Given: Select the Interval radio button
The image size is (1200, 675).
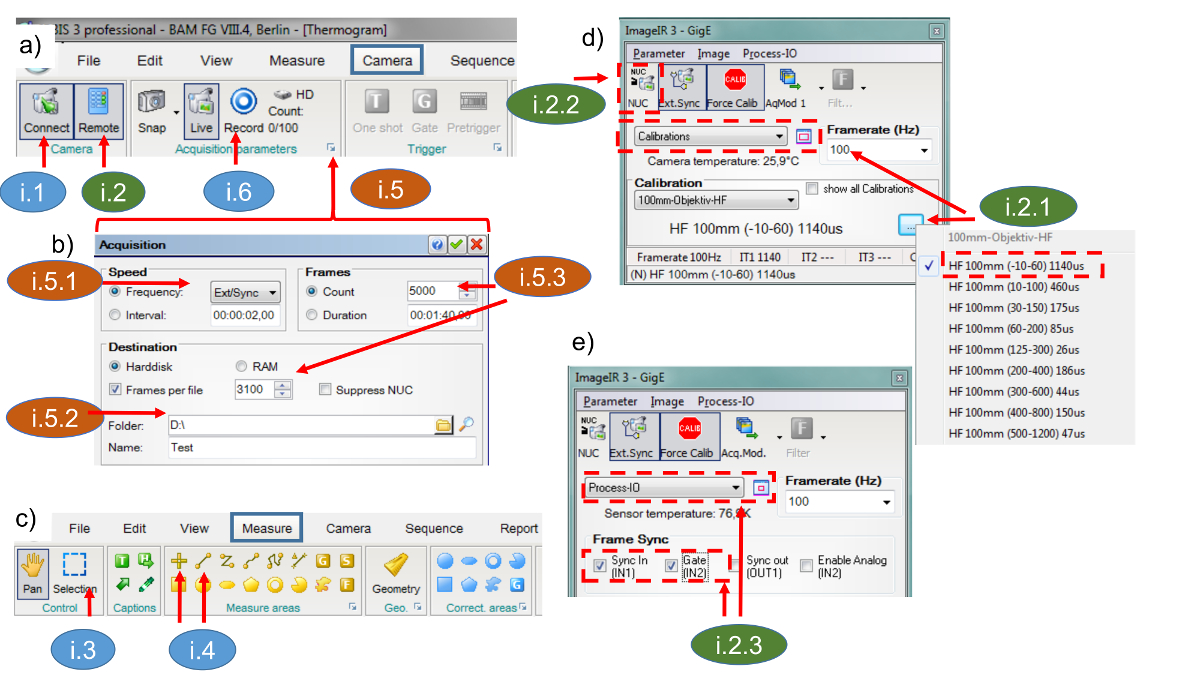Looking at the screenshot, I should (x=116, y=315).
